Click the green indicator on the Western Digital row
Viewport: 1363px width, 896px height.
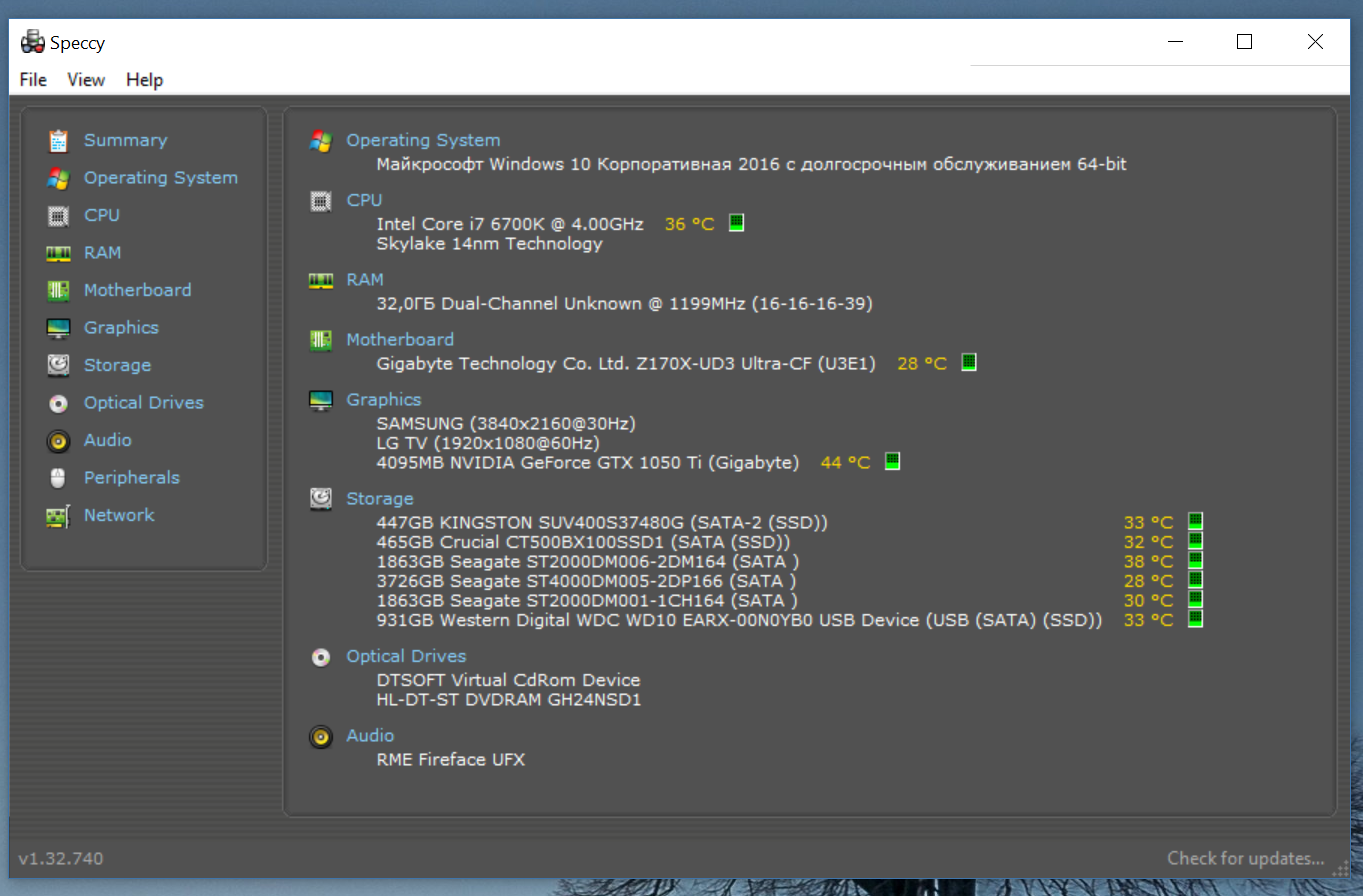1195,619
